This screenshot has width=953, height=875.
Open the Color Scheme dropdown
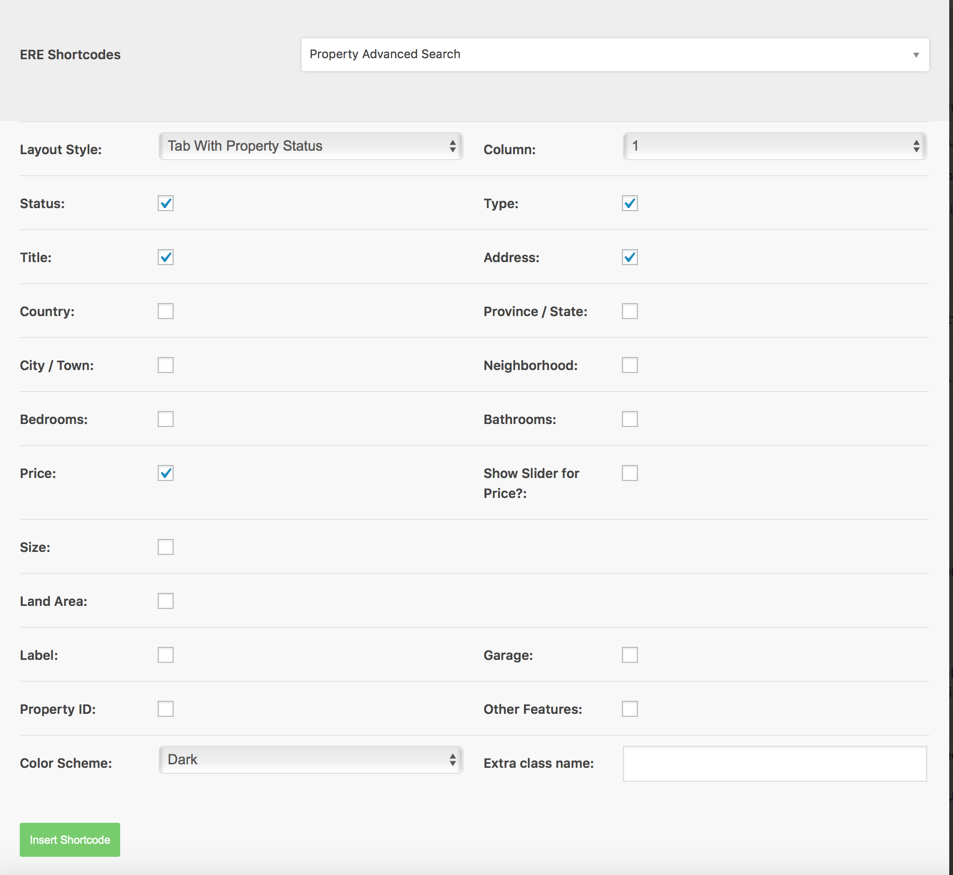(x=311, y=760)
